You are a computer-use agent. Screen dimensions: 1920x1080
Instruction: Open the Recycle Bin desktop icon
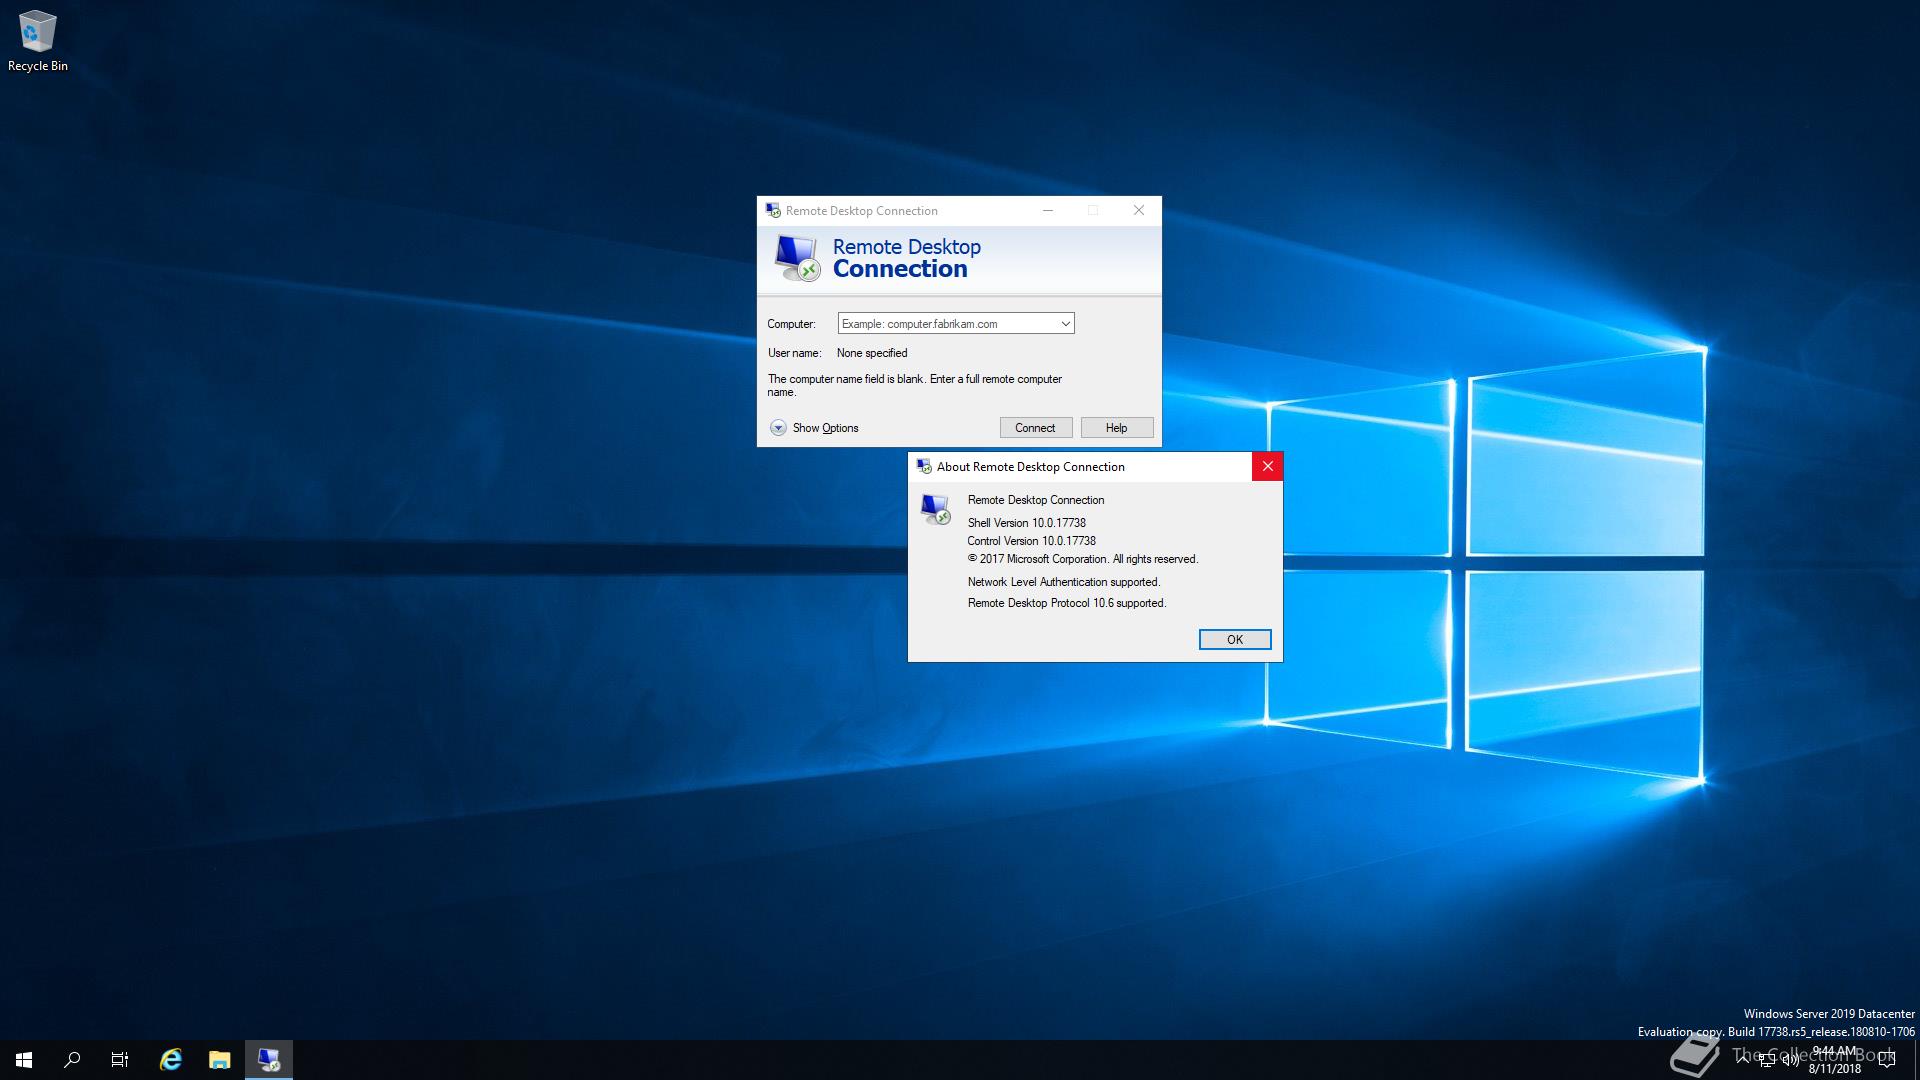coord(37,41)
